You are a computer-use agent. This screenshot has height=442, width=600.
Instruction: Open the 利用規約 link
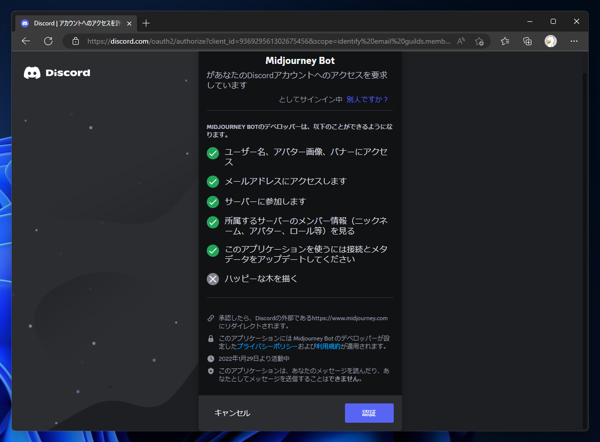pyautogui.click(x=328, y=346)
